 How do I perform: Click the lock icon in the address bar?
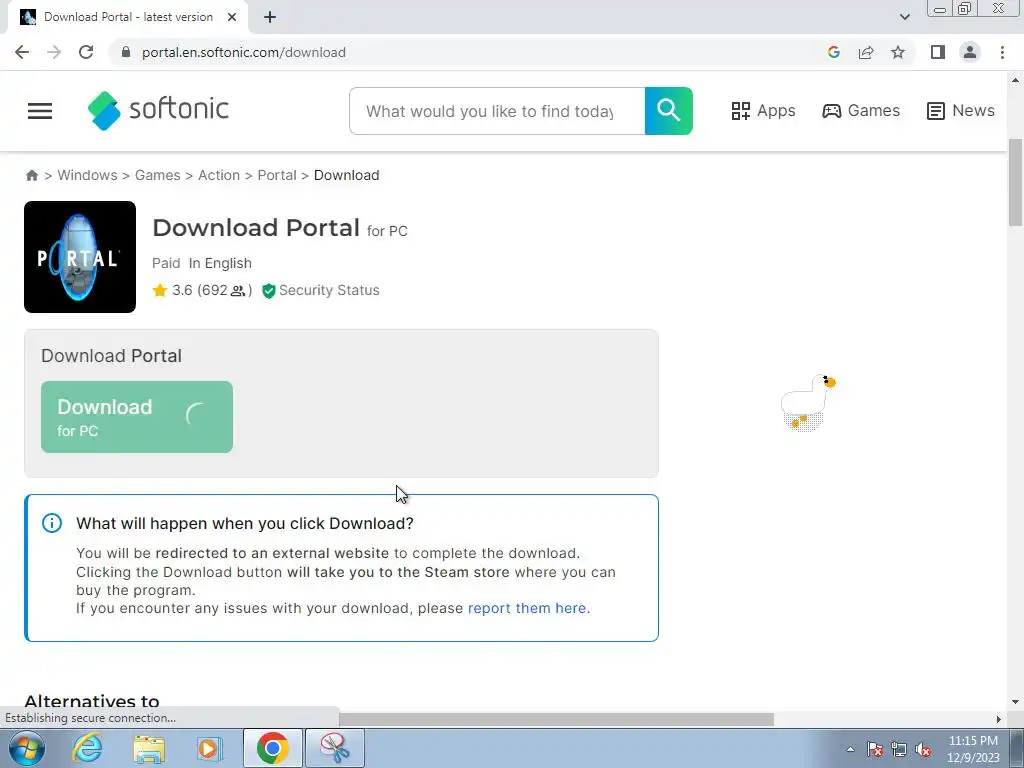click(126, 52)
